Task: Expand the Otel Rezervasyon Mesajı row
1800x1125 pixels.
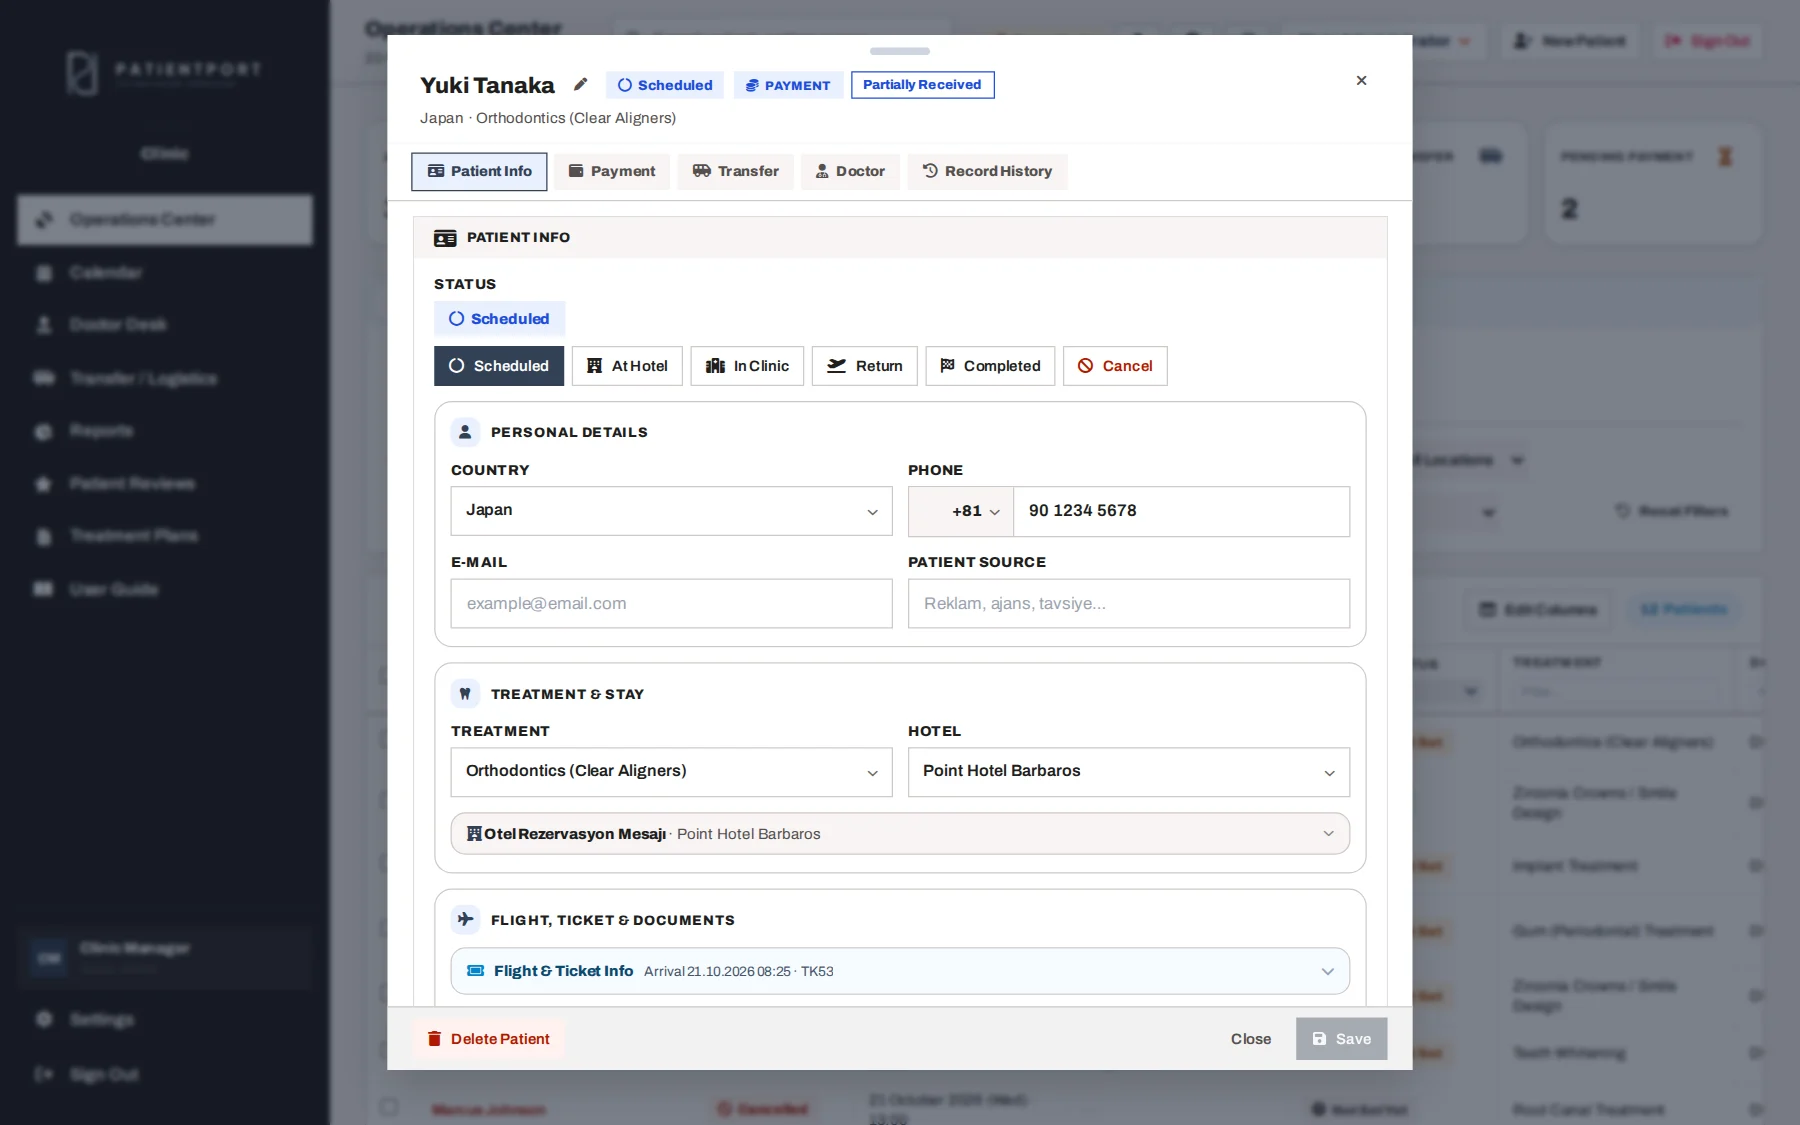Action: click(900, 834)
